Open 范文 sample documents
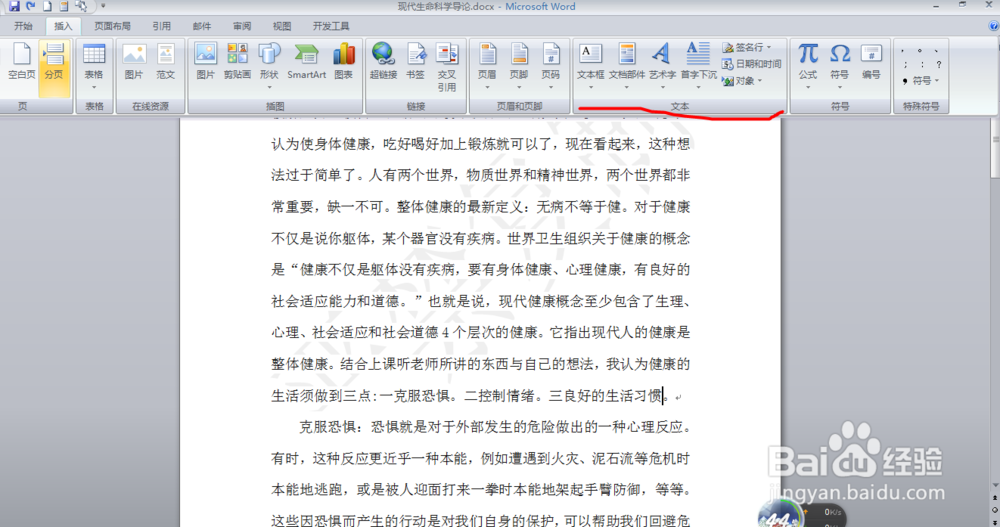1000x527 pixels. pyautogui.click(x=165, y=62)
